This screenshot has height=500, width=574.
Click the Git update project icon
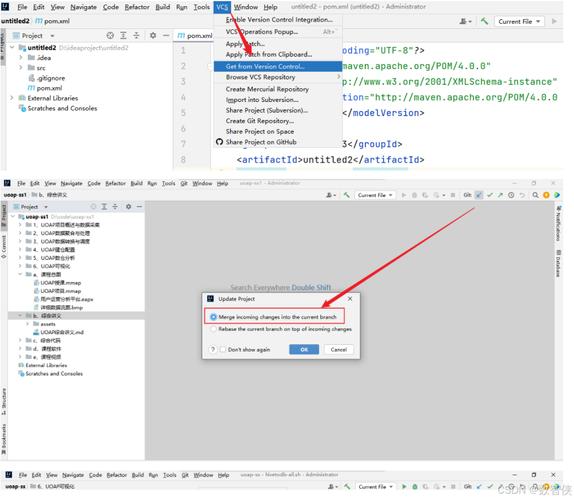pyautogui.click(x=479, y=195)
